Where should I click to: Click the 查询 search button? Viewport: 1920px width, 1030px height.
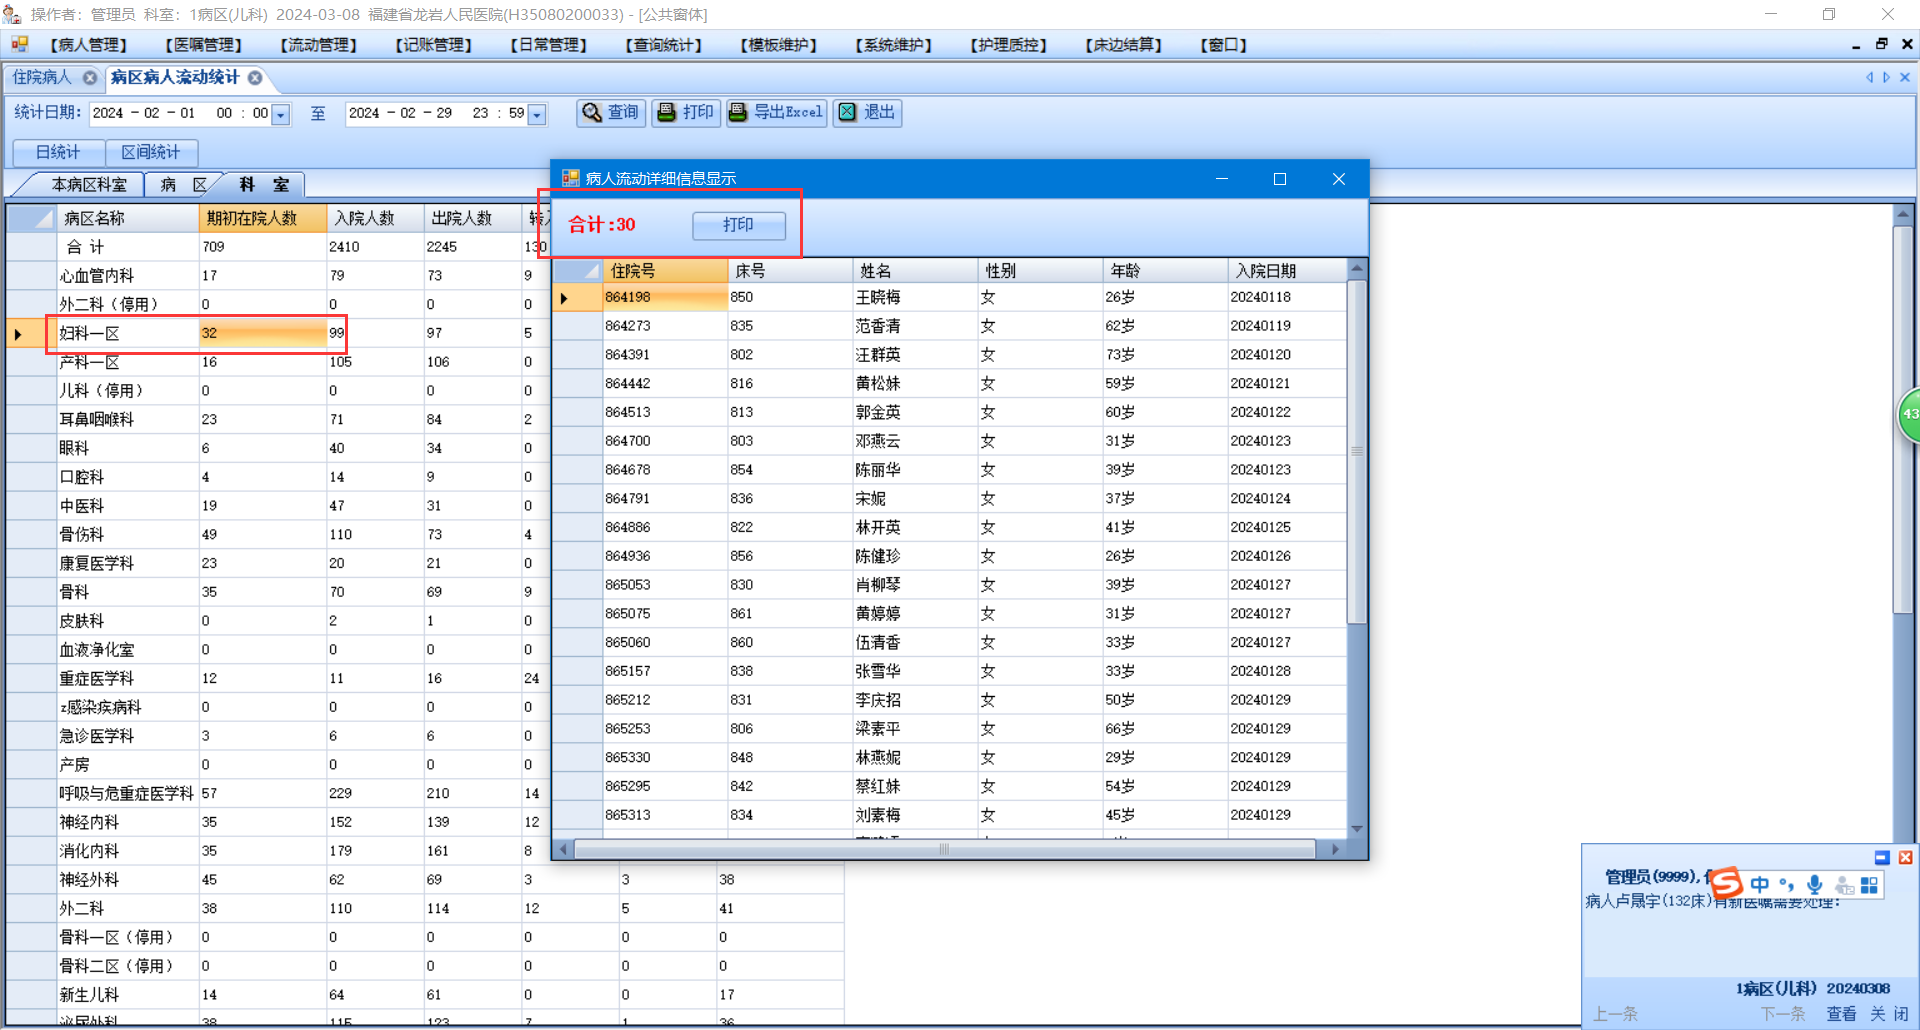[610, 113]
